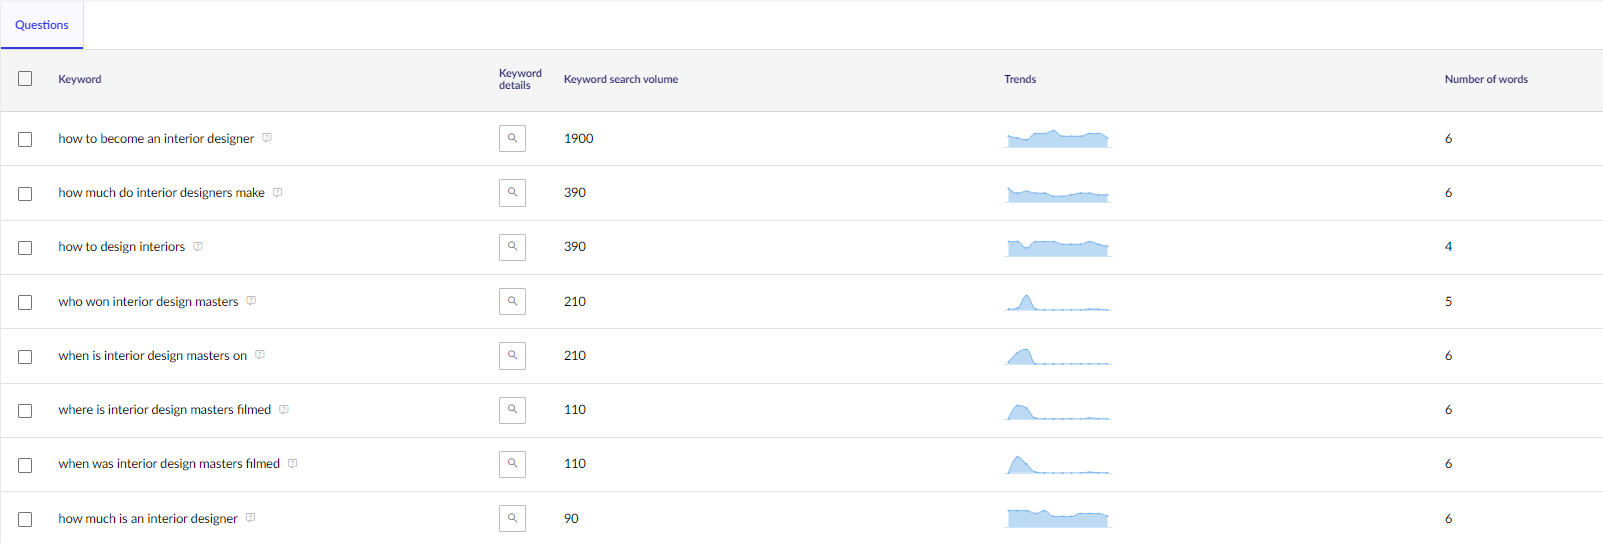The height and width of the screenshot is (543, 1603).
Task: Click keyword text 'how to design interiors'
Action: 122,247
